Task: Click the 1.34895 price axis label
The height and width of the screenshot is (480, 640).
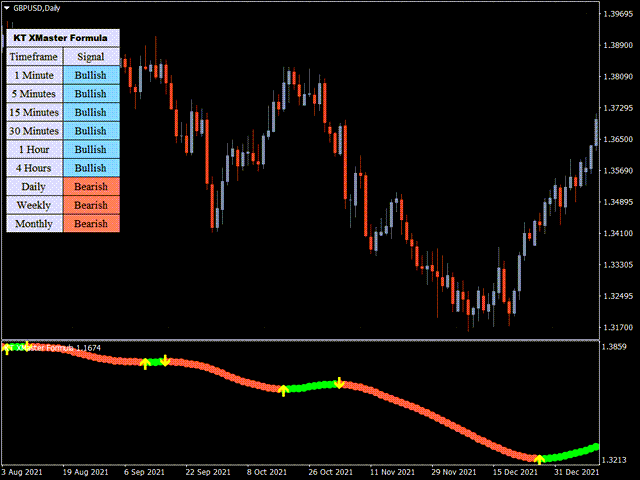Action: point(618,202)
